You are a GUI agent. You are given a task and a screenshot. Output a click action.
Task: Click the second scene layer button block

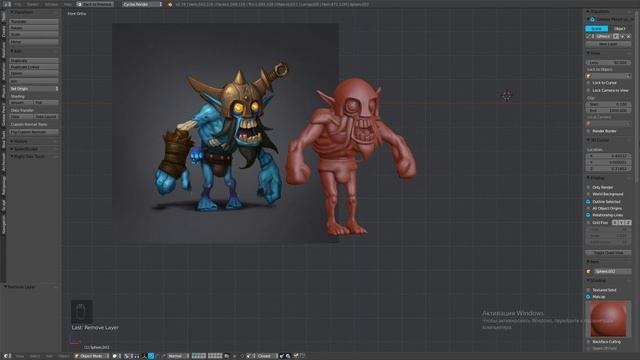(x=215, y=356)
